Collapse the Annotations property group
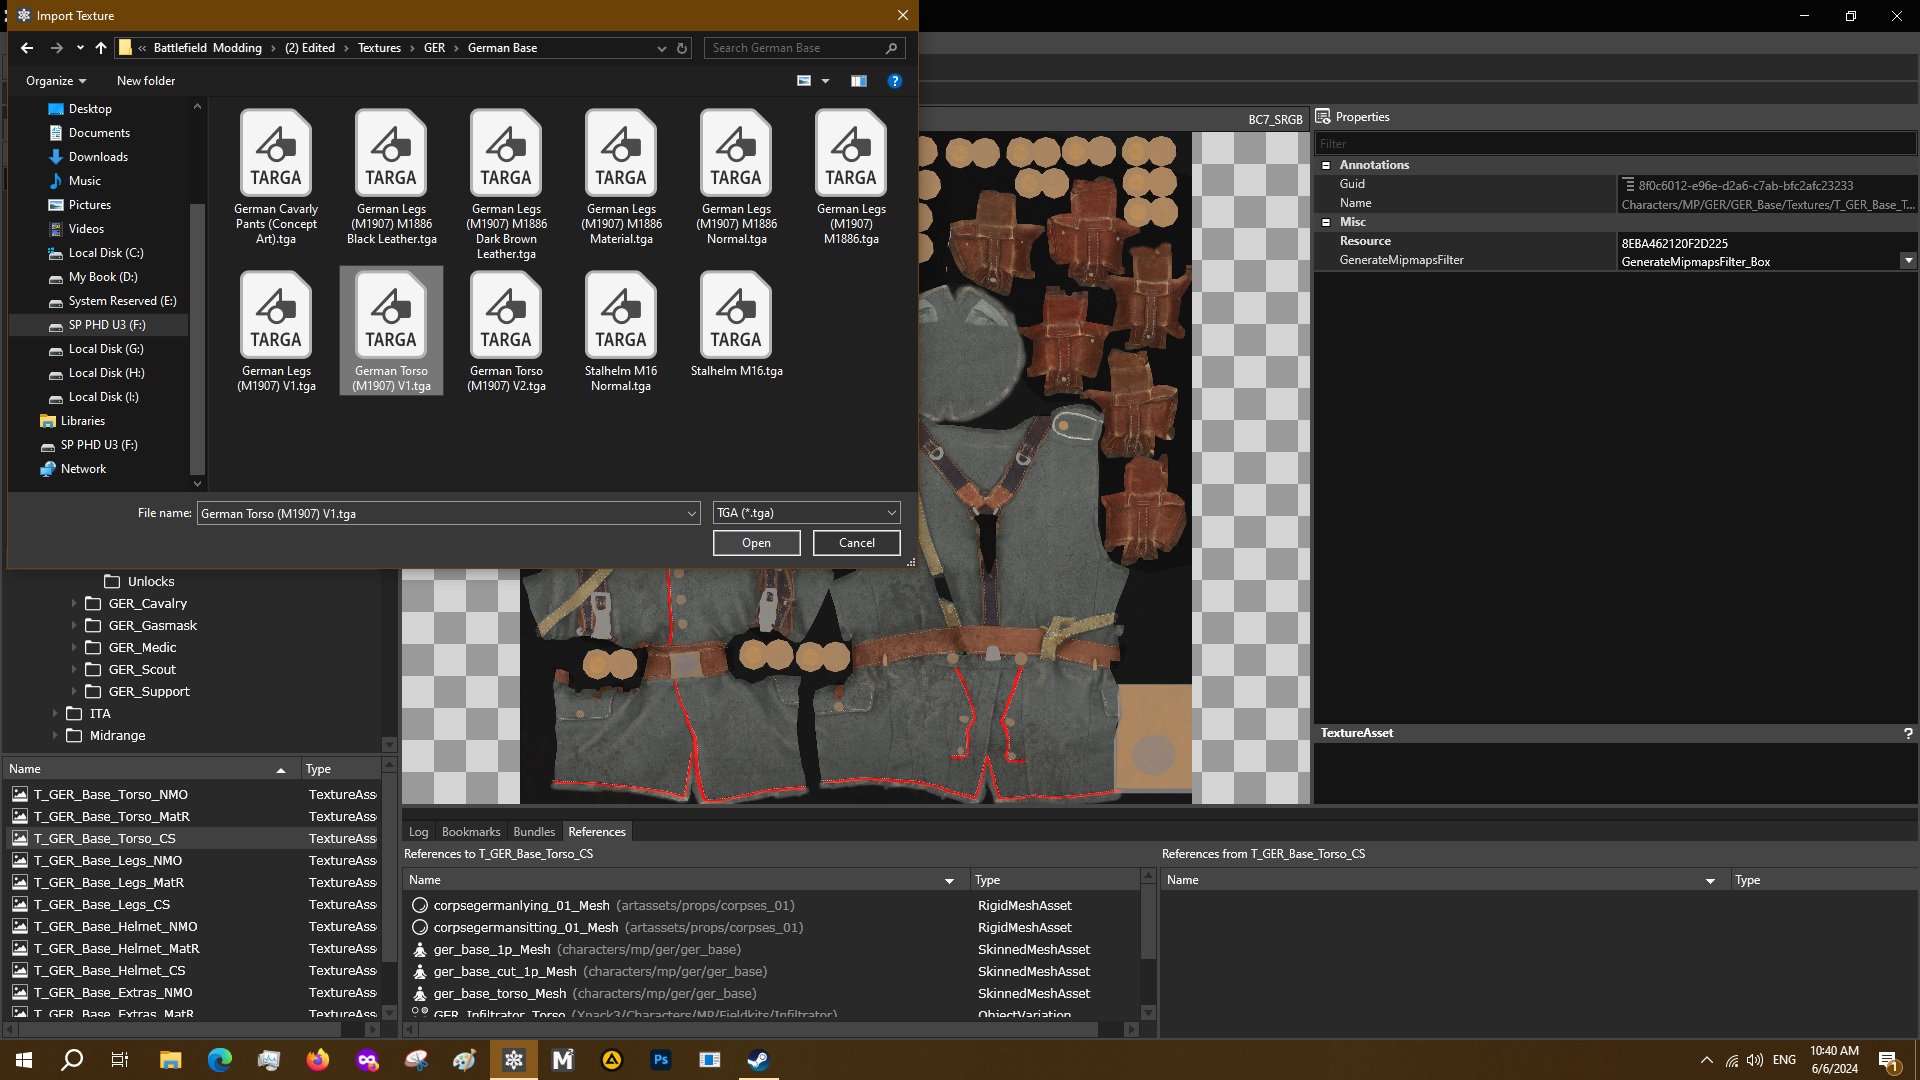Image resolution: width=1920 pixels, height=1080 pixels. click(1326, 165)
